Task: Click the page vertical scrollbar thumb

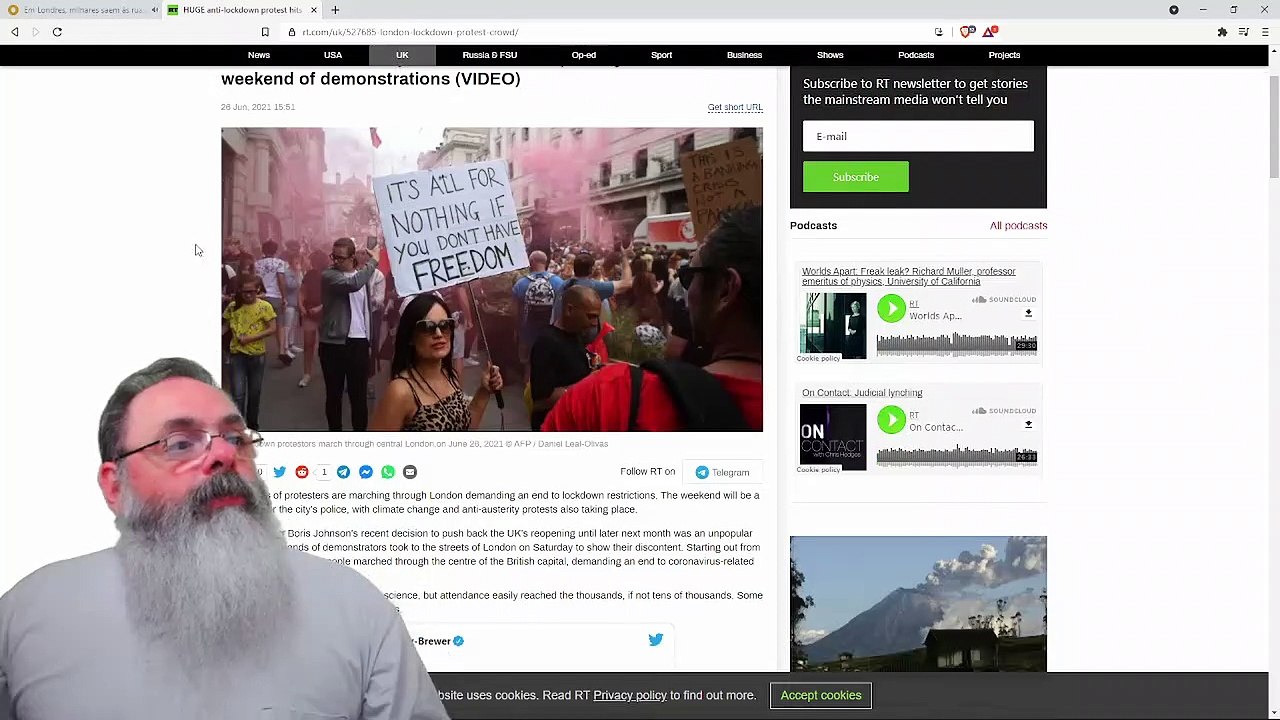Action: (1273, 128)
